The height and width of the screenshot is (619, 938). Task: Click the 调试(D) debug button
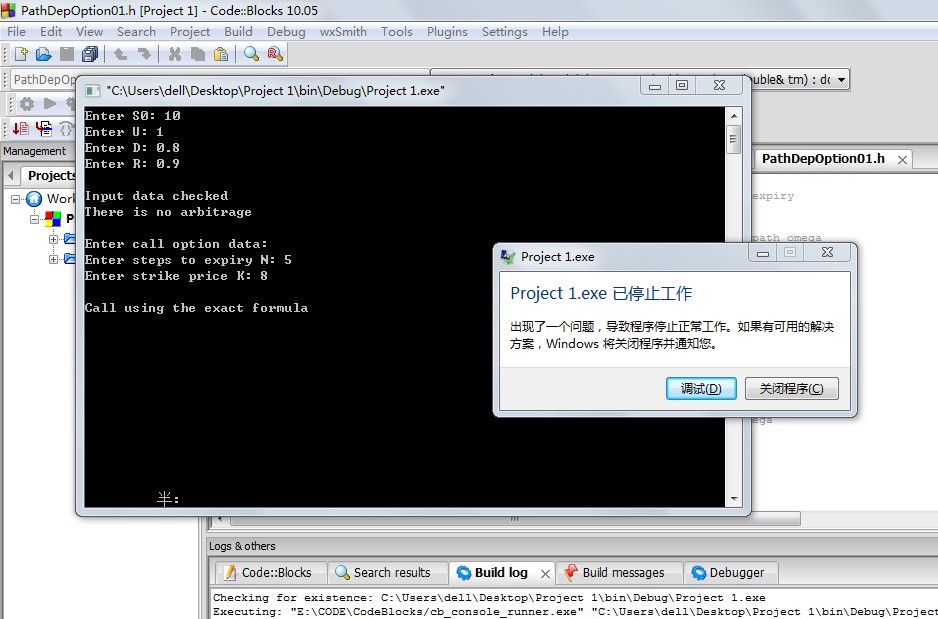[701, 389]
